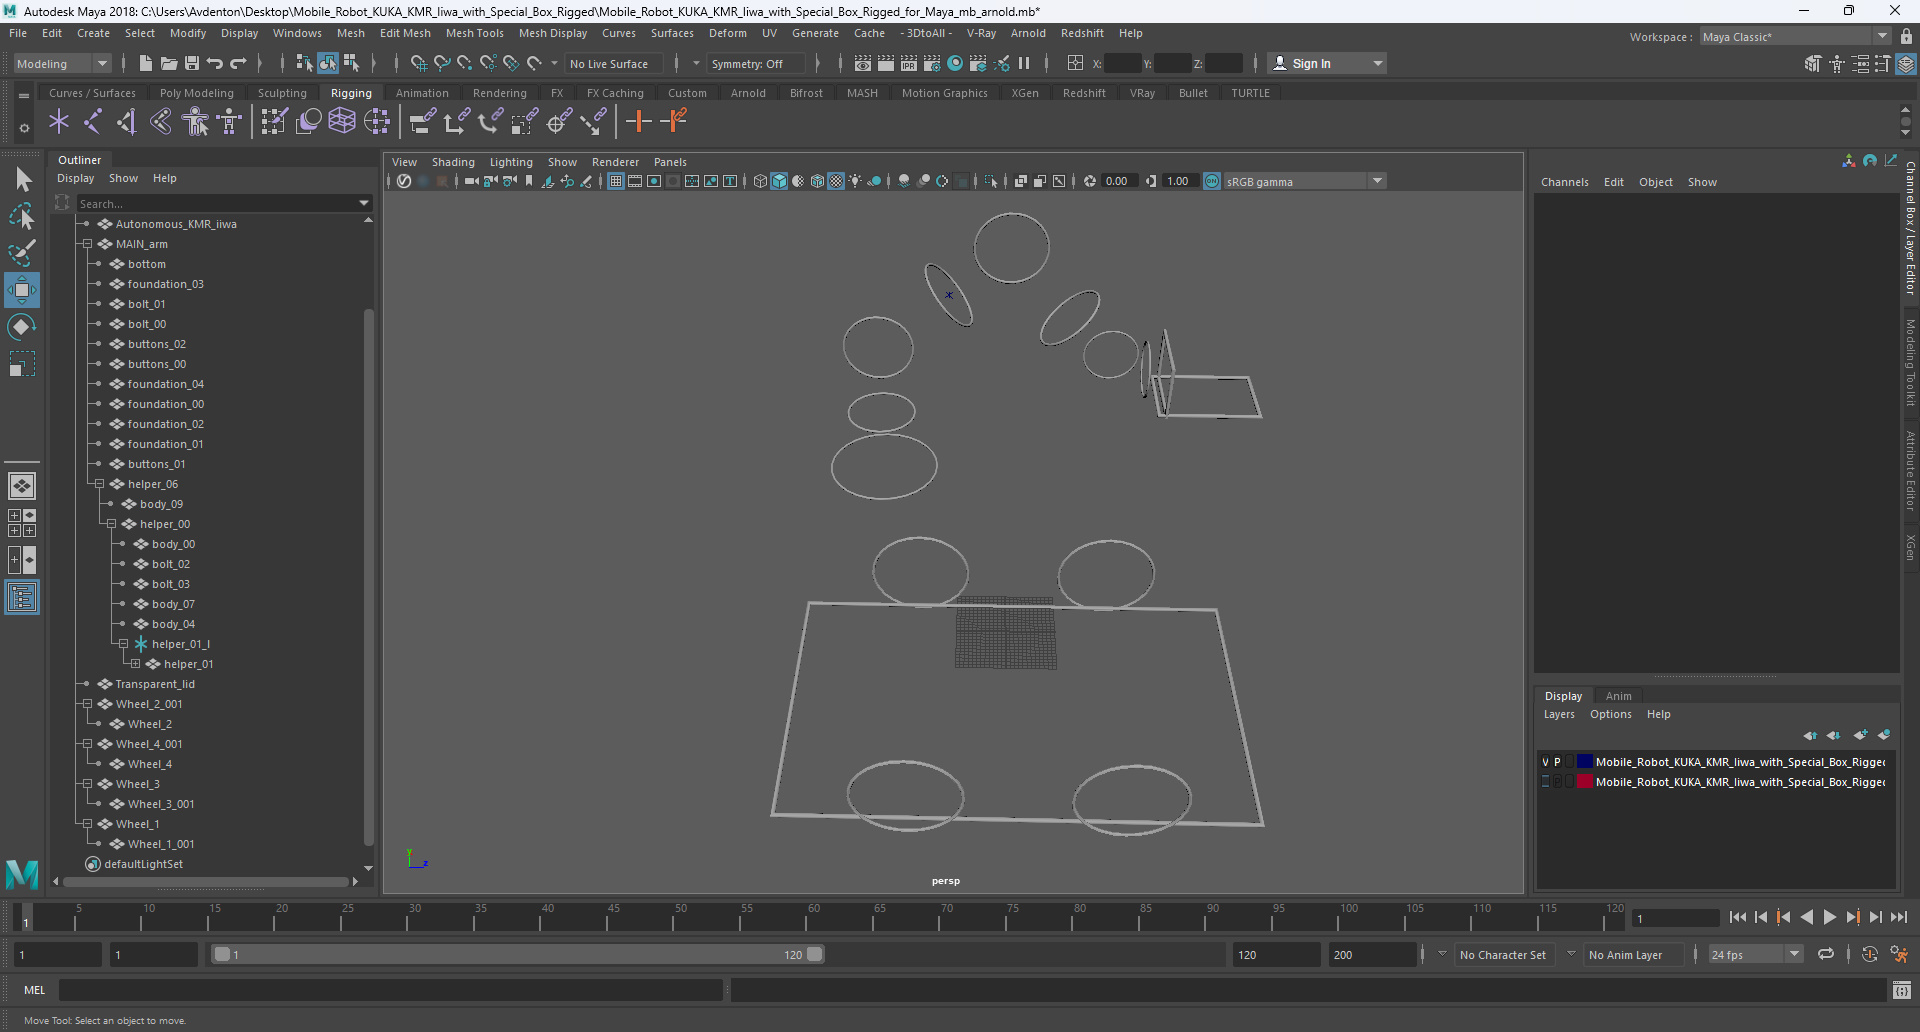This screenshot has width=1920, height=1032.
Task: Click the Redo arrow icon
Action: pos(238,63)
